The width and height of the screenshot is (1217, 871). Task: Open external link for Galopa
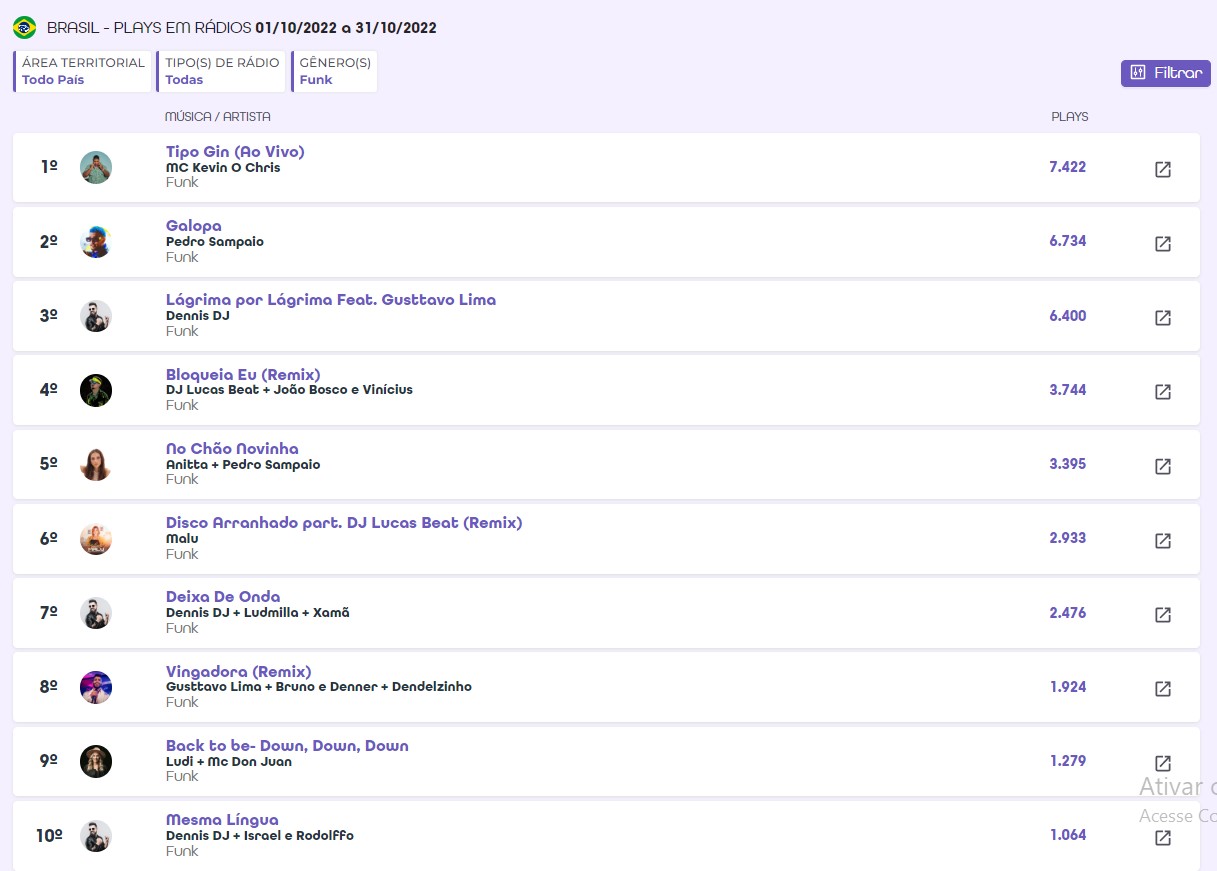coord(1163,243)
